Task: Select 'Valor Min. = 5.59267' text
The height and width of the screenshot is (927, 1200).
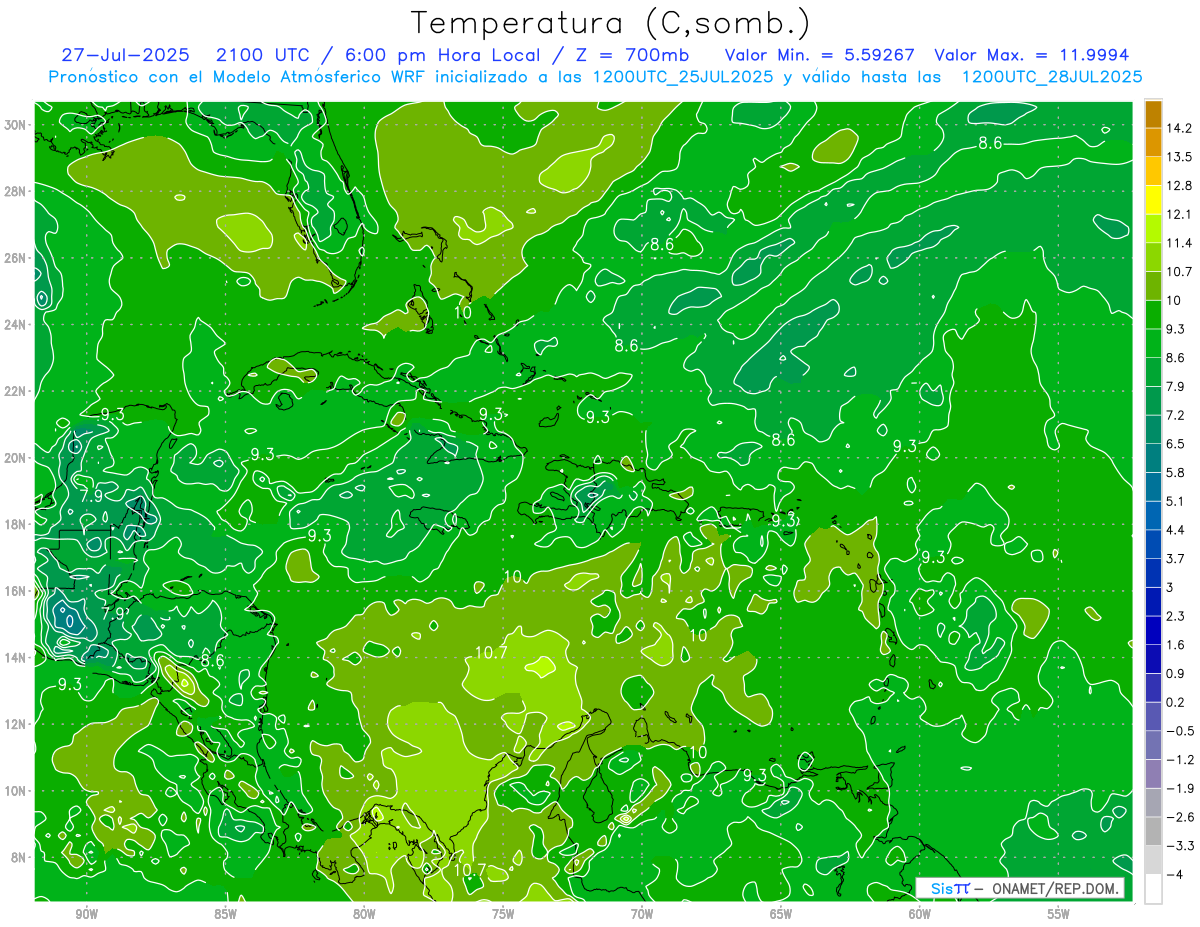Action: point(818,55)
